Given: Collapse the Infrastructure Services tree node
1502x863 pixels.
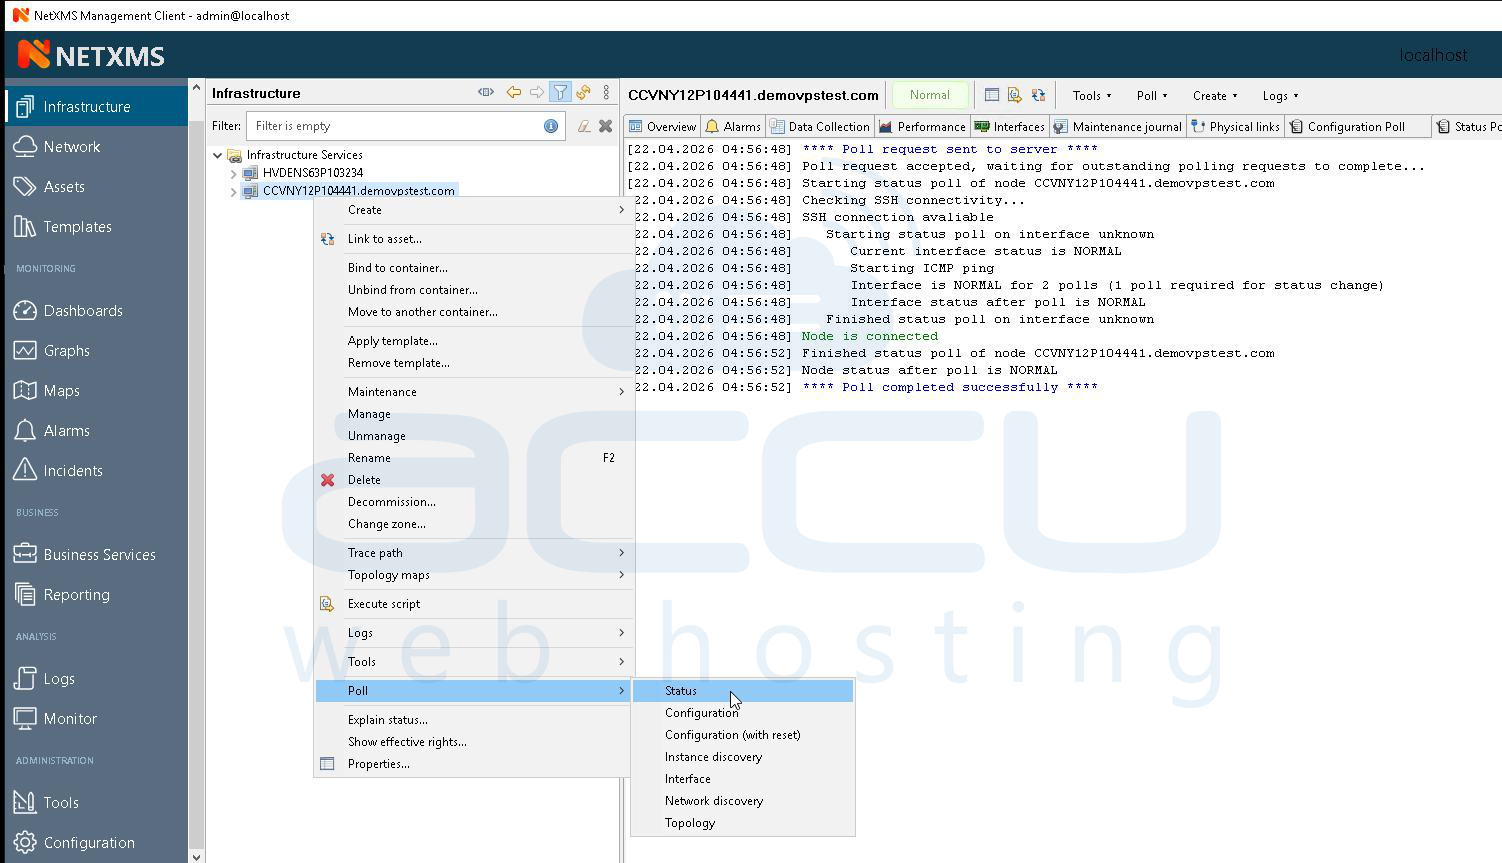Looking at the screenshot, I should click(x=218, y=155).
